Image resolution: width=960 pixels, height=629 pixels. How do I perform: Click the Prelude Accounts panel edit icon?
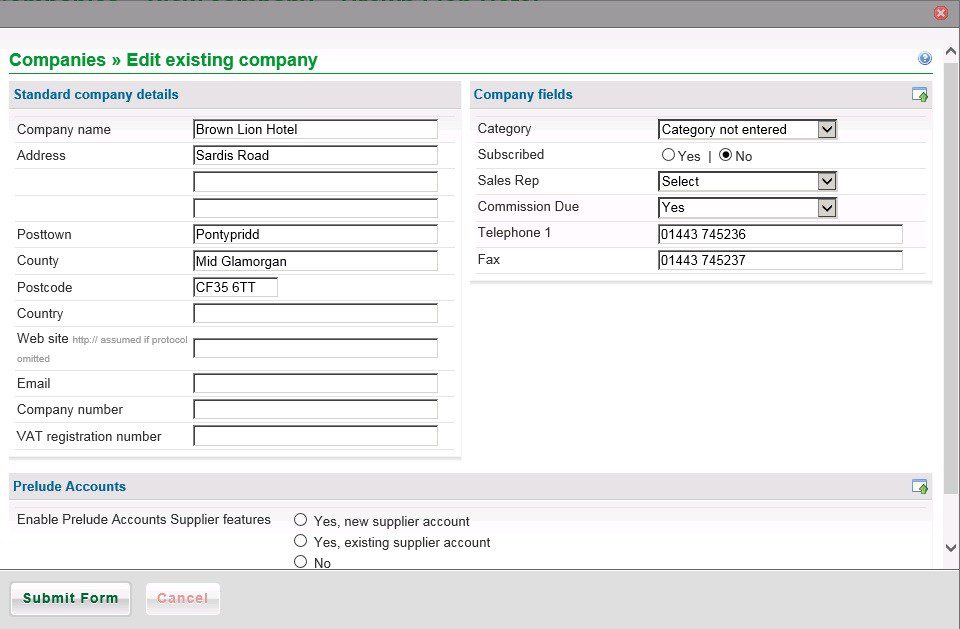tap(920, 487)
